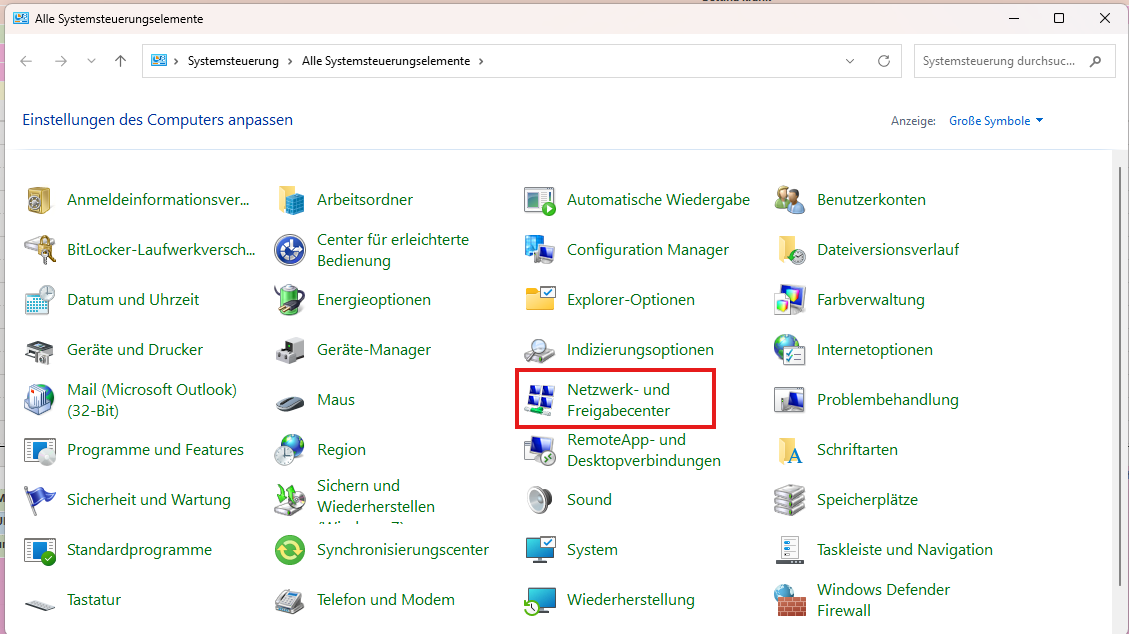Click the Synchronisierungscenter icon

(290, 550)
